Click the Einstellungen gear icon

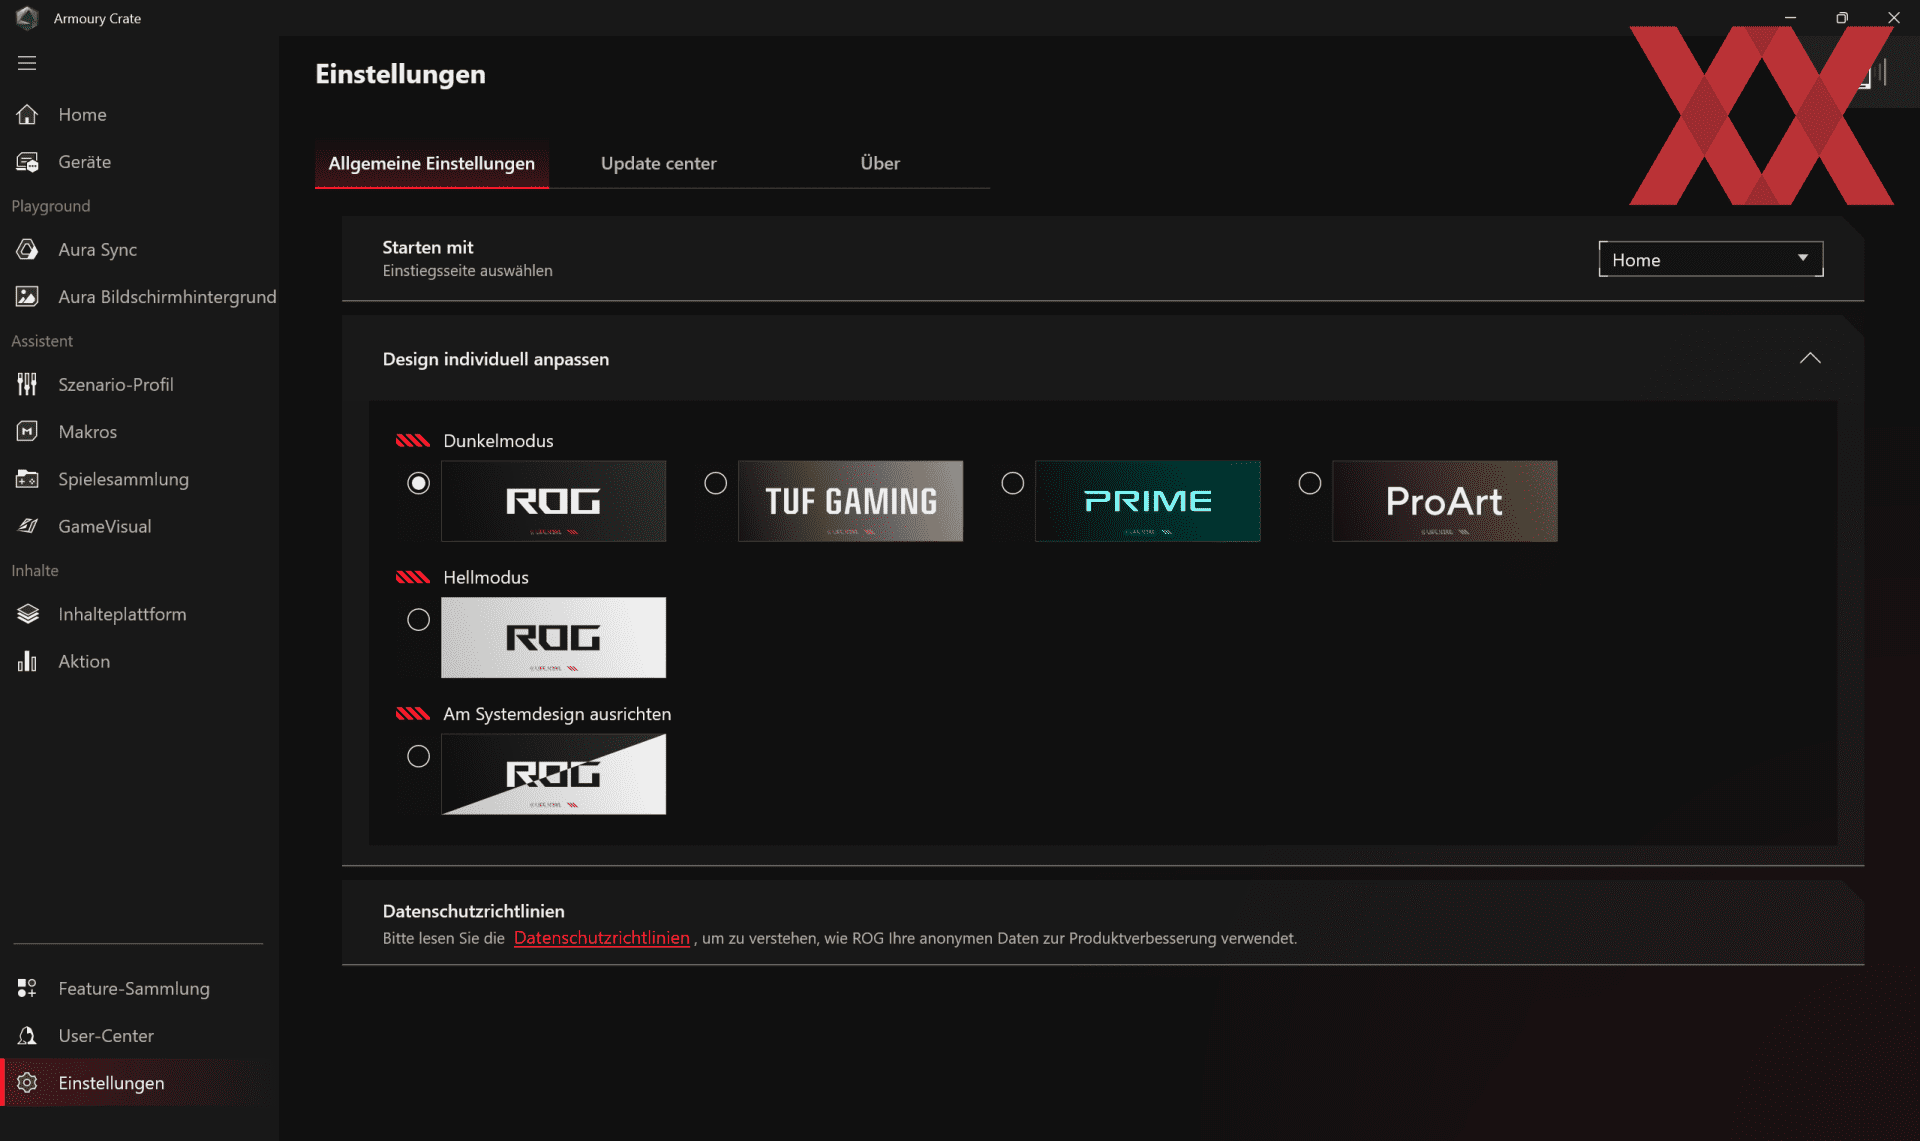(27, 1083)
